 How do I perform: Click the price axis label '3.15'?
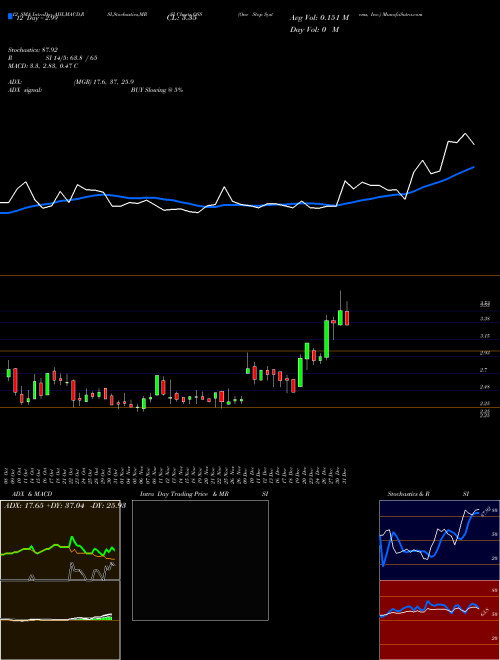[484, 336]
